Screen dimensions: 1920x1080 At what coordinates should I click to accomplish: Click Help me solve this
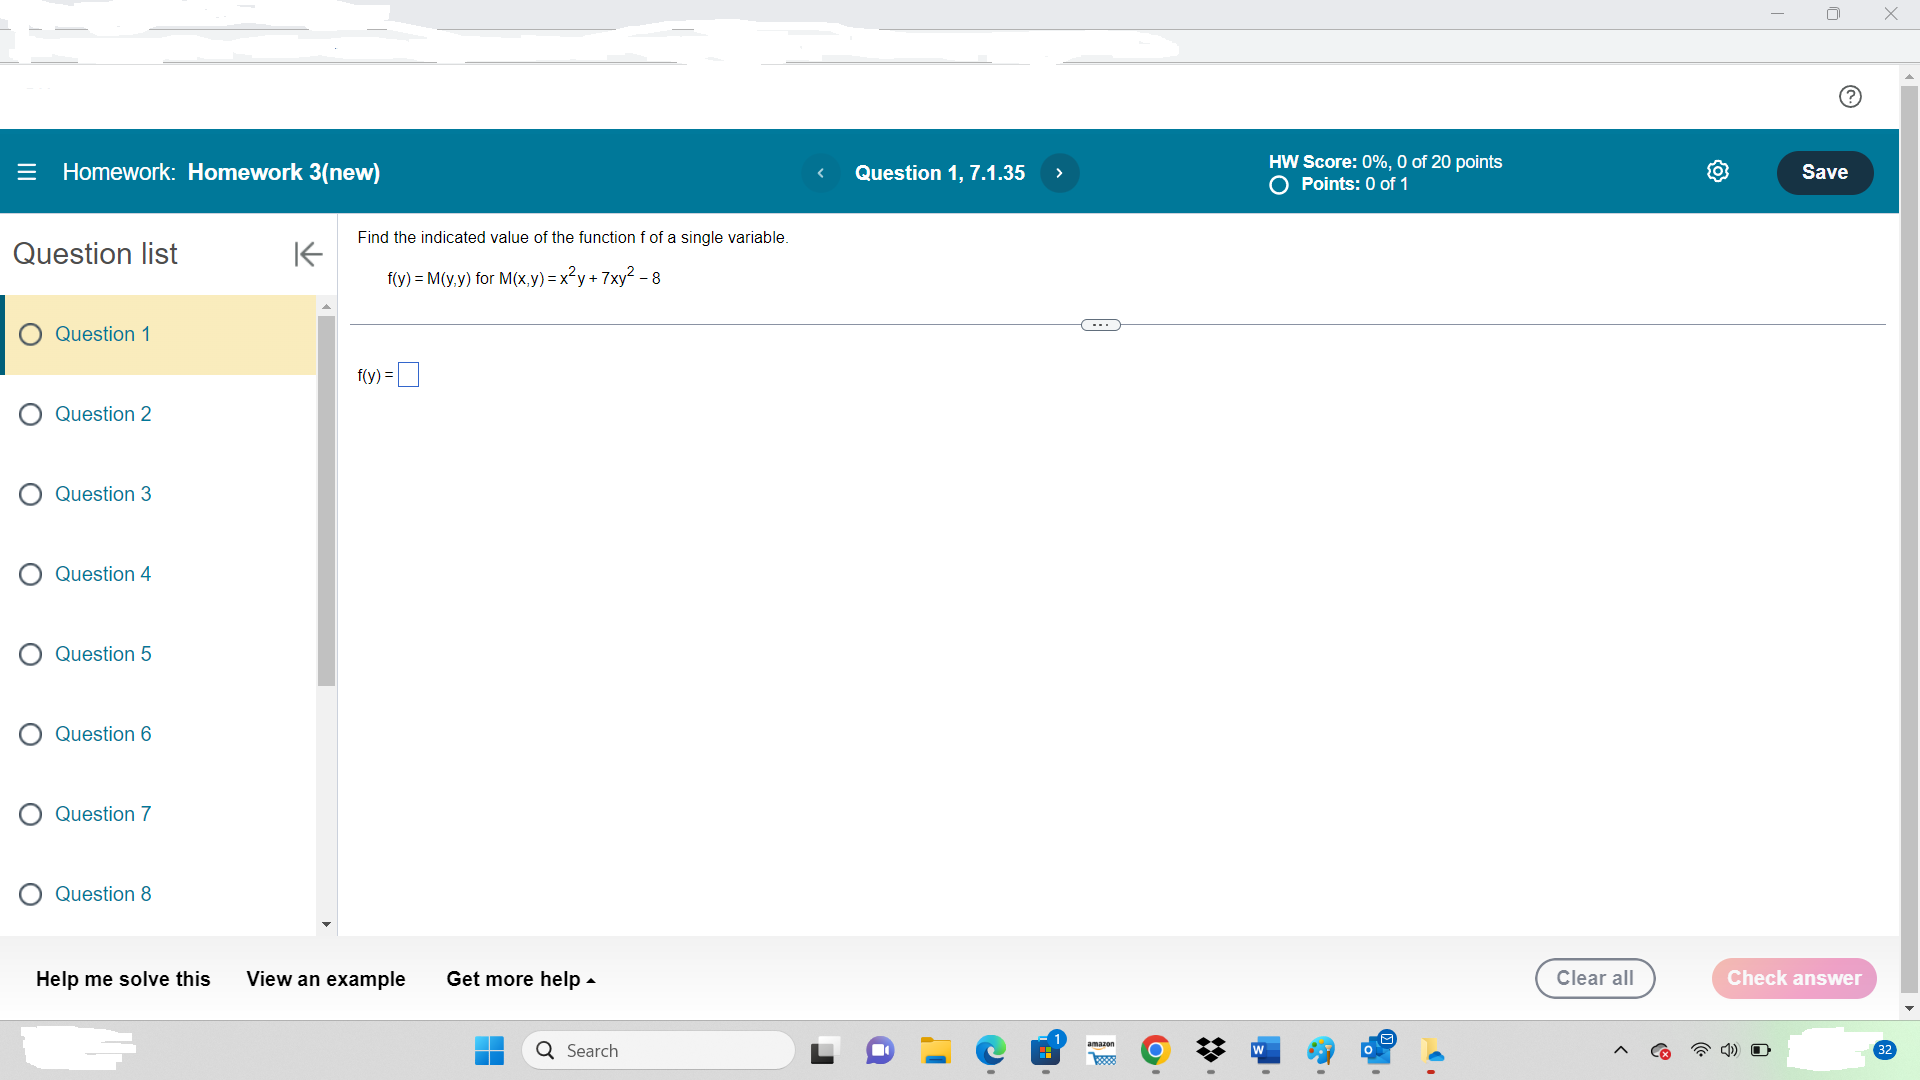(123, 979)
